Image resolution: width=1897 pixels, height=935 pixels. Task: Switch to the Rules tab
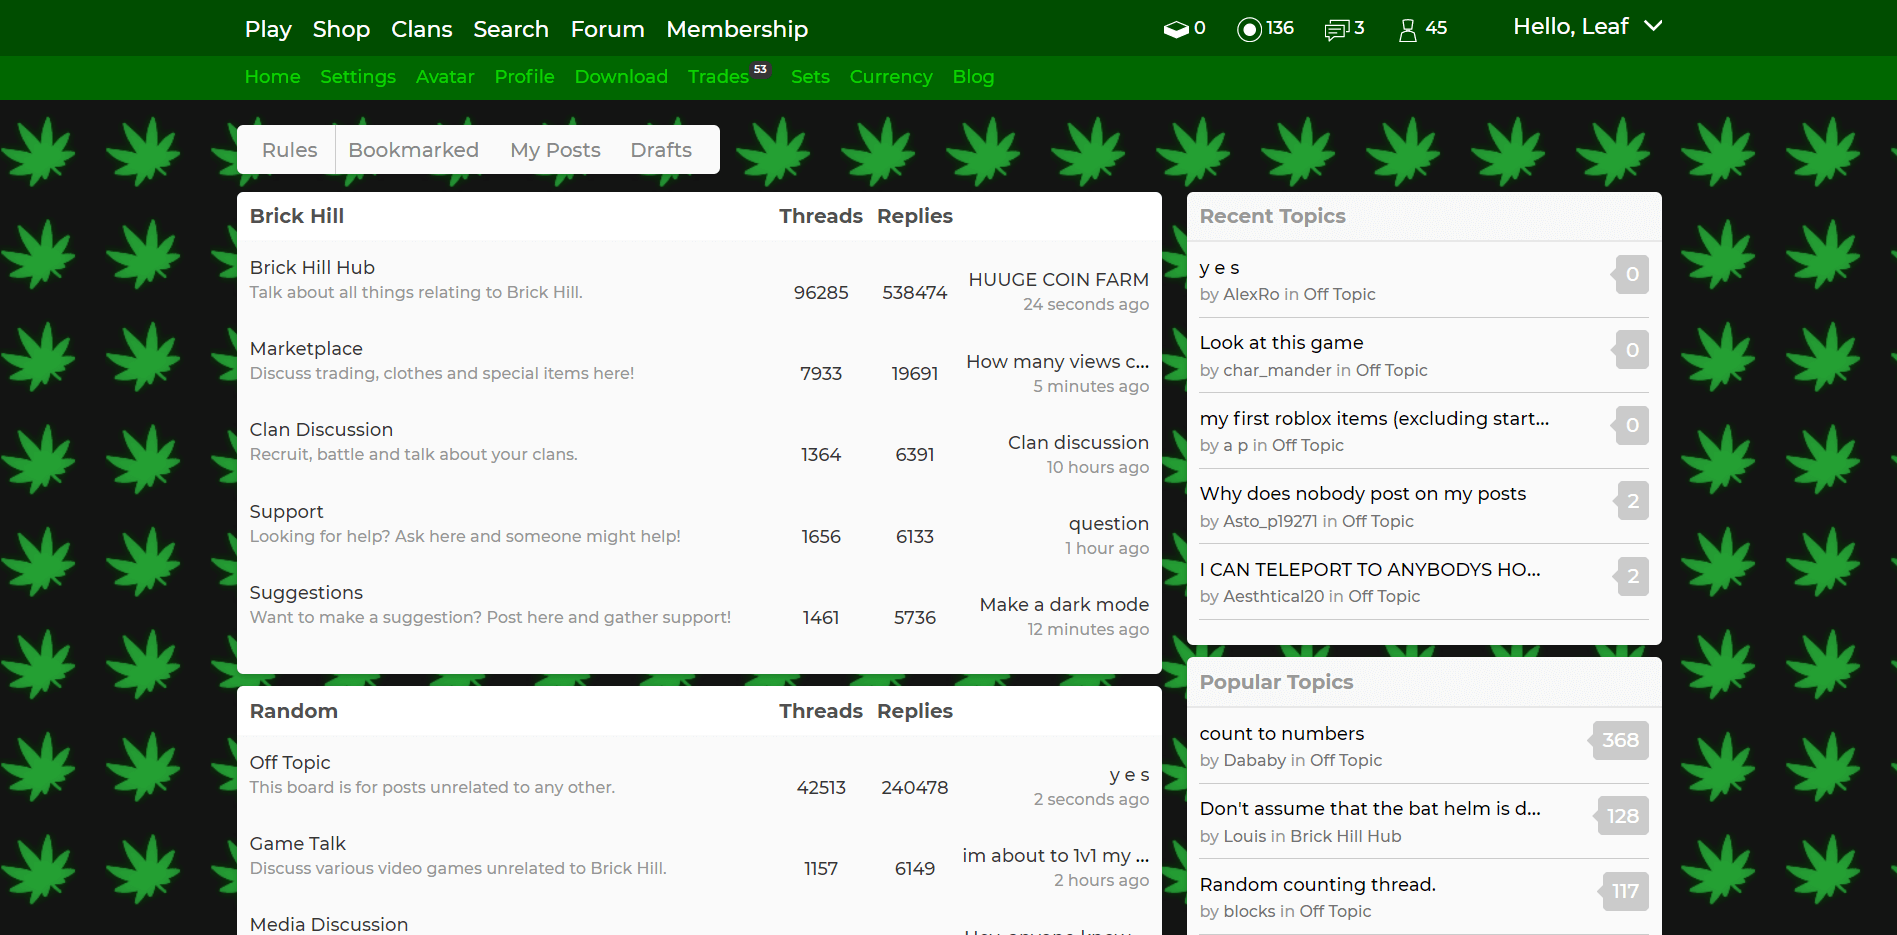pyautogui.click(x=289, y=150)
